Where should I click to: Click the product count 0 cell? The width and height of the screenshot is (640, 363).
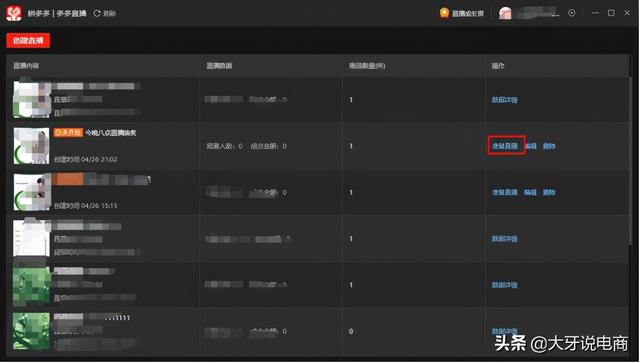coord(351,331)
